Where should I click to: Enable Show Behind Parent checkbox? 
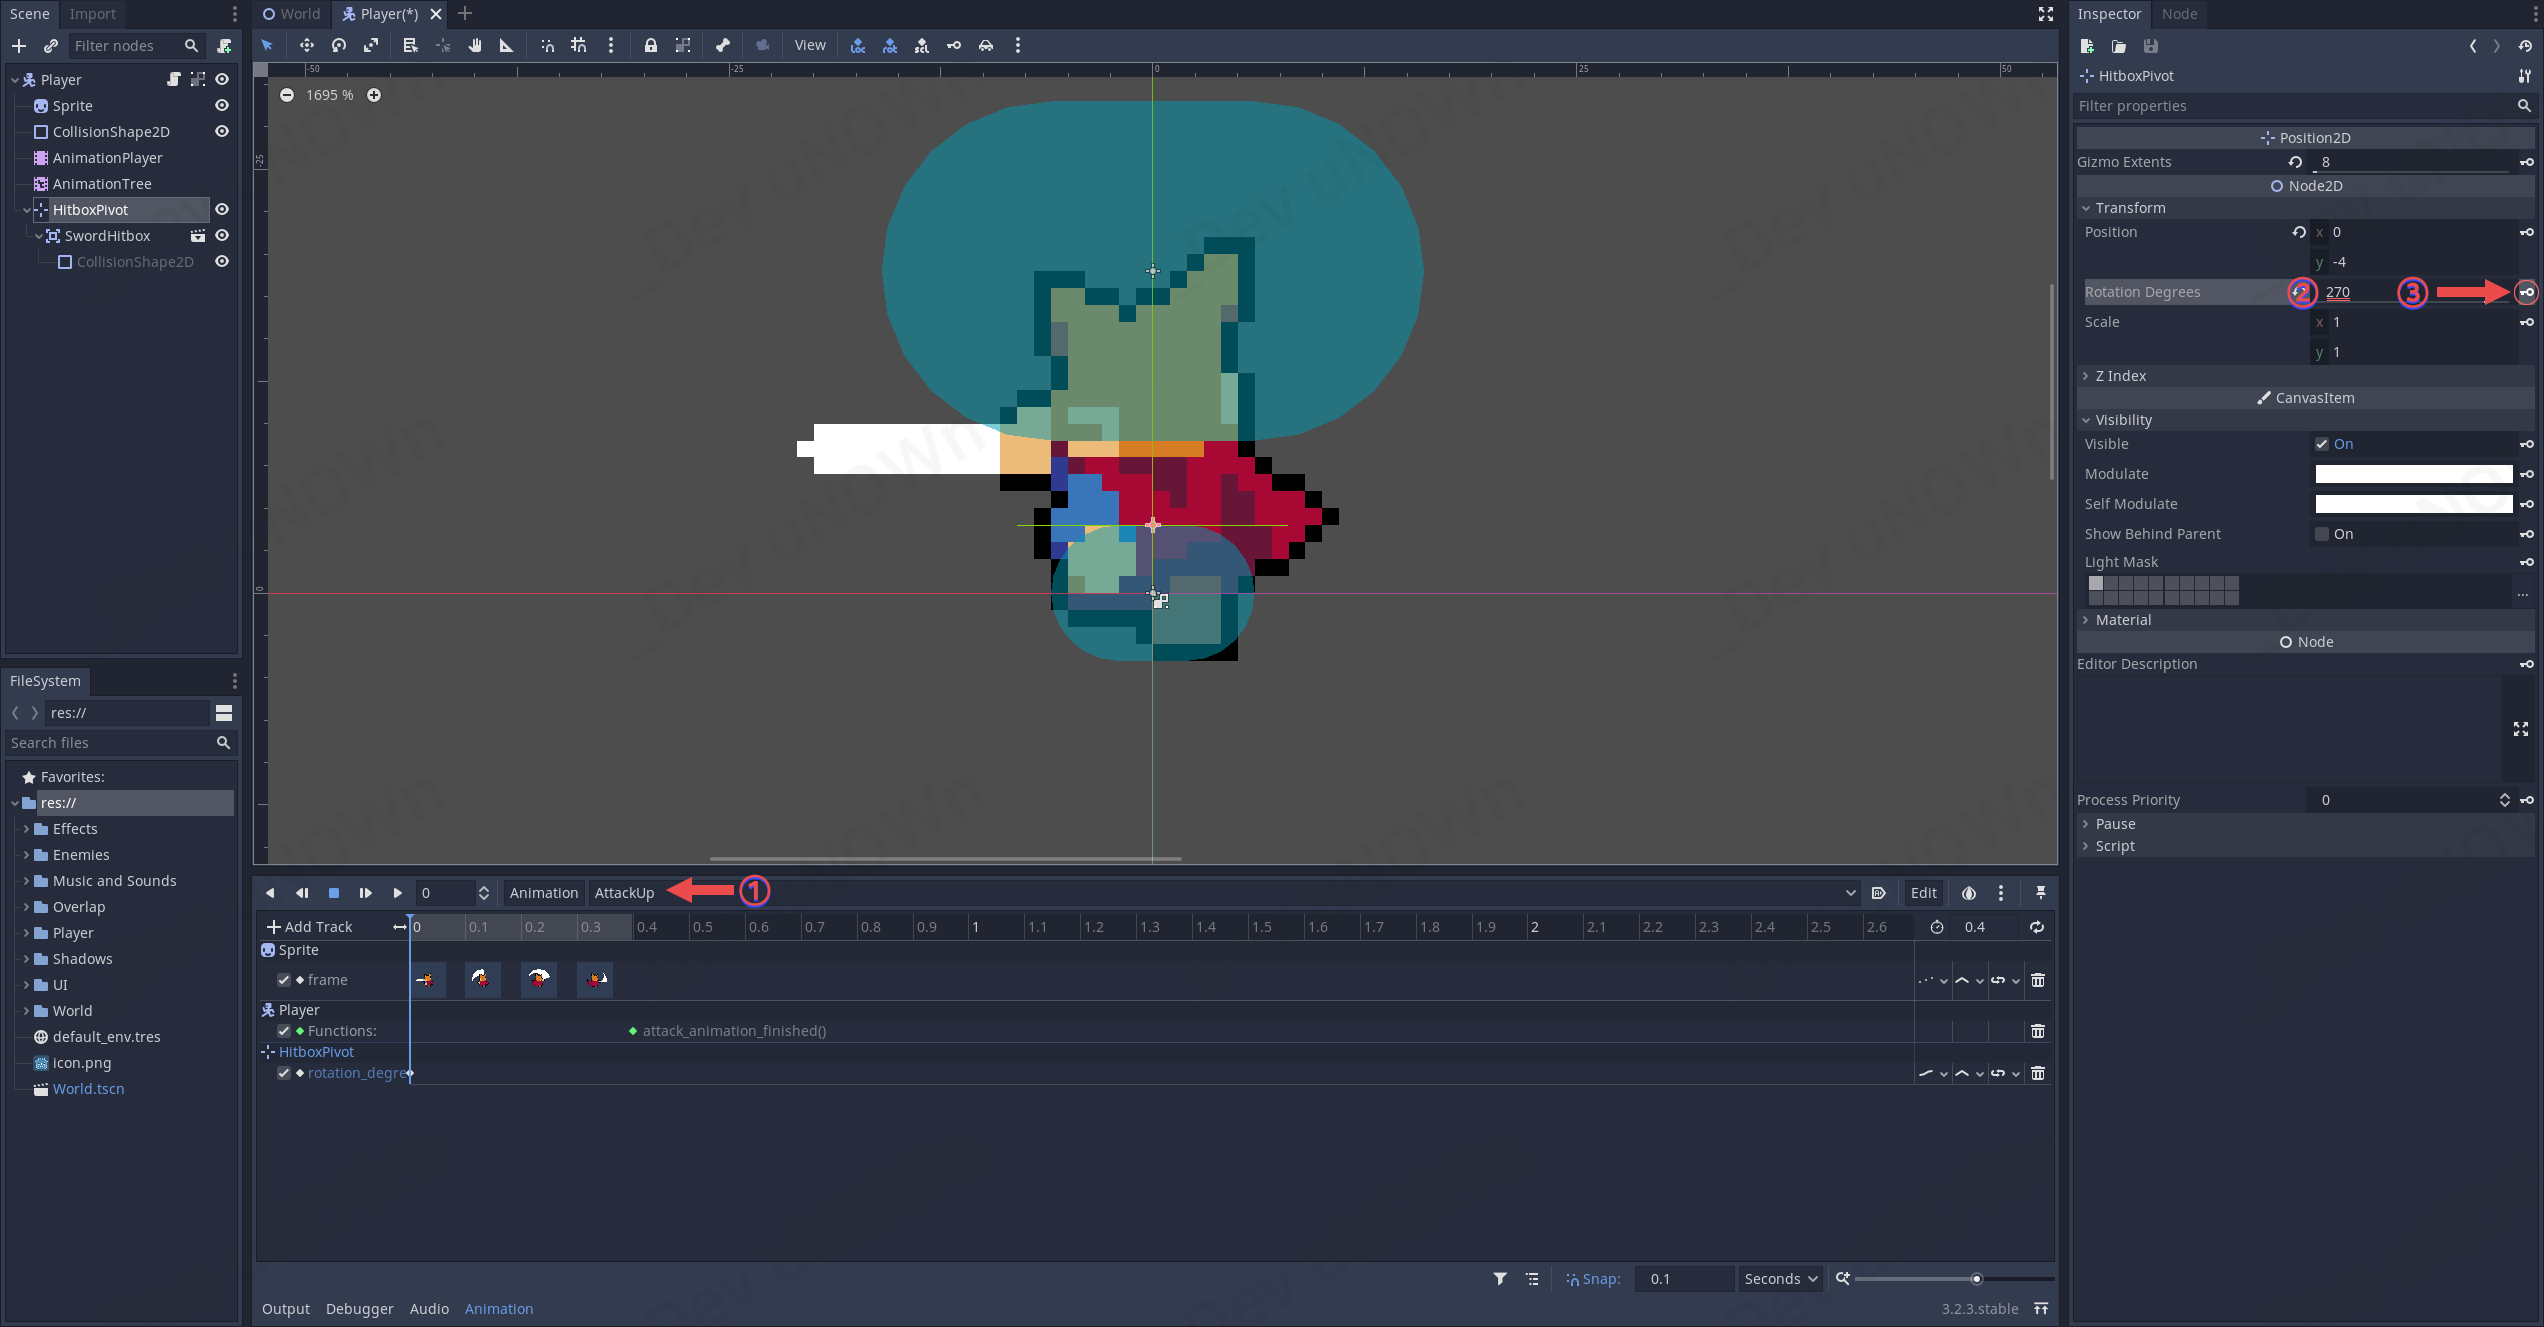[x=2322, y=534]
